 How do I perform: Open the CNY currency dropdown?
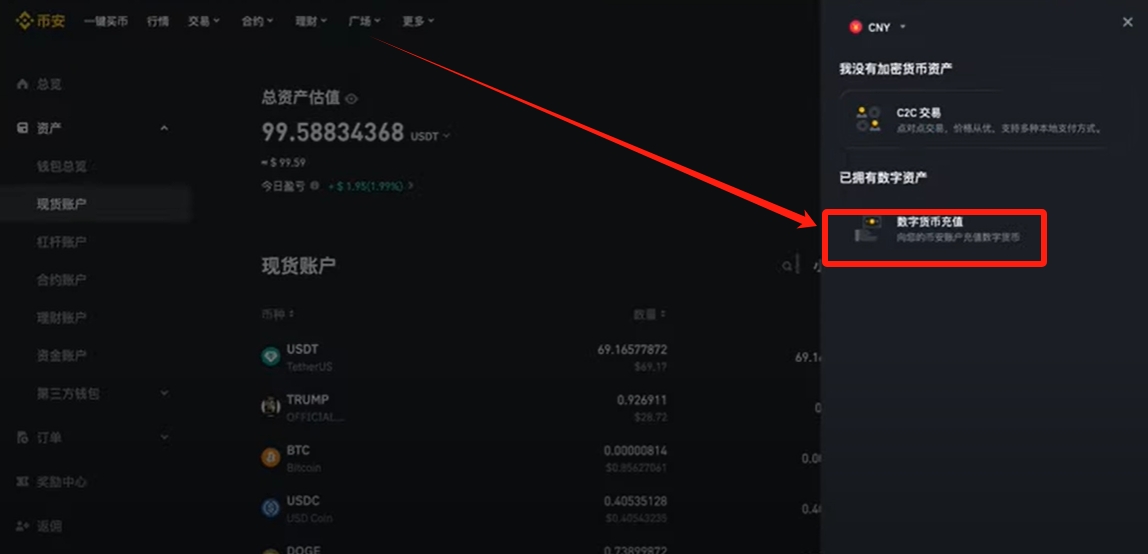[877, 27]
